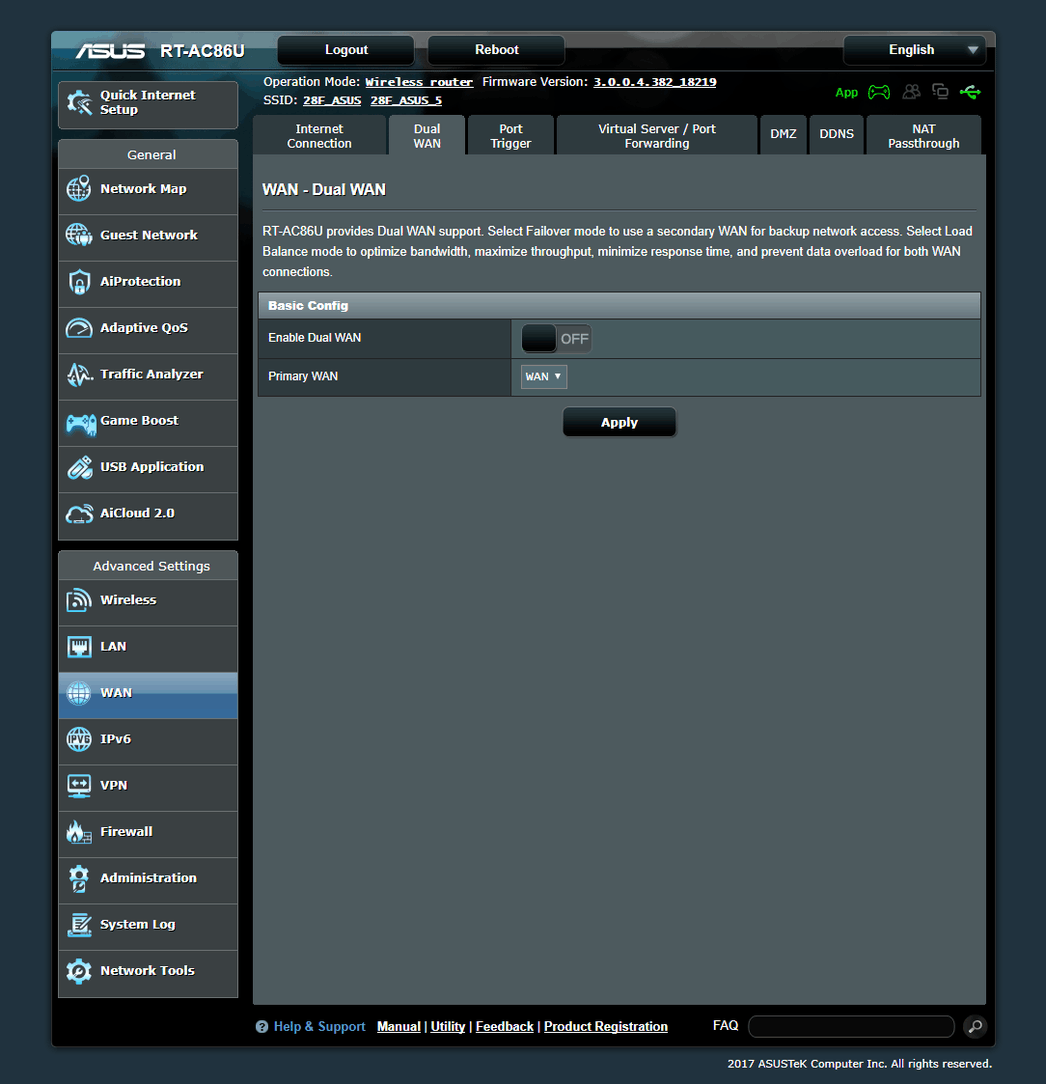Click the Logout button
This screenshot has width=1046, height=1084.
[x=346, y=50]
